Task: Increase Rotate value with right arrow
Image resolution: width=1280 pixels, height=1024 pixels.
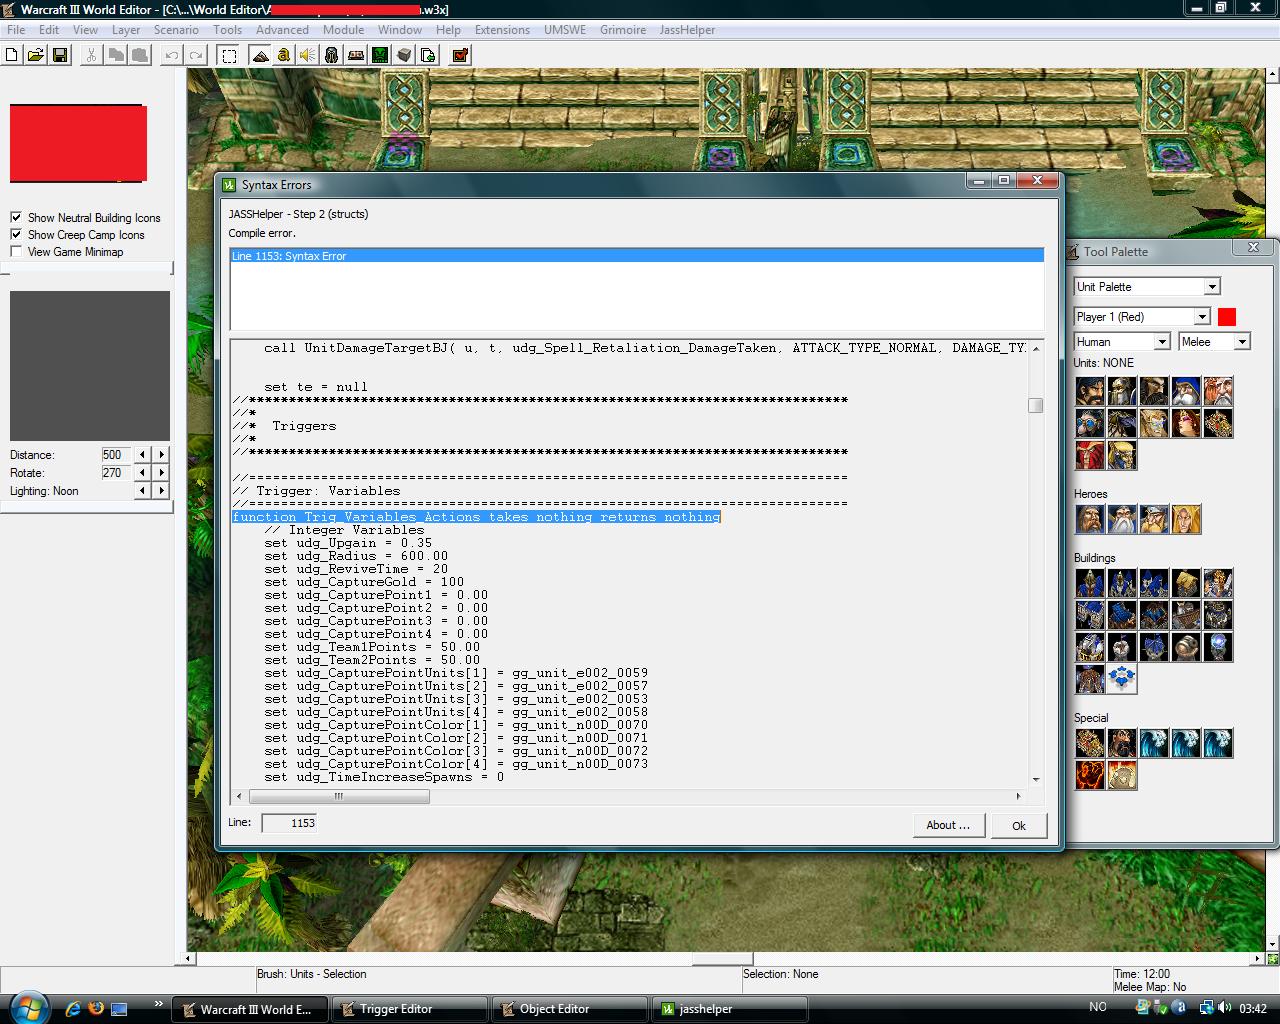Action: (x=160, y=472)
